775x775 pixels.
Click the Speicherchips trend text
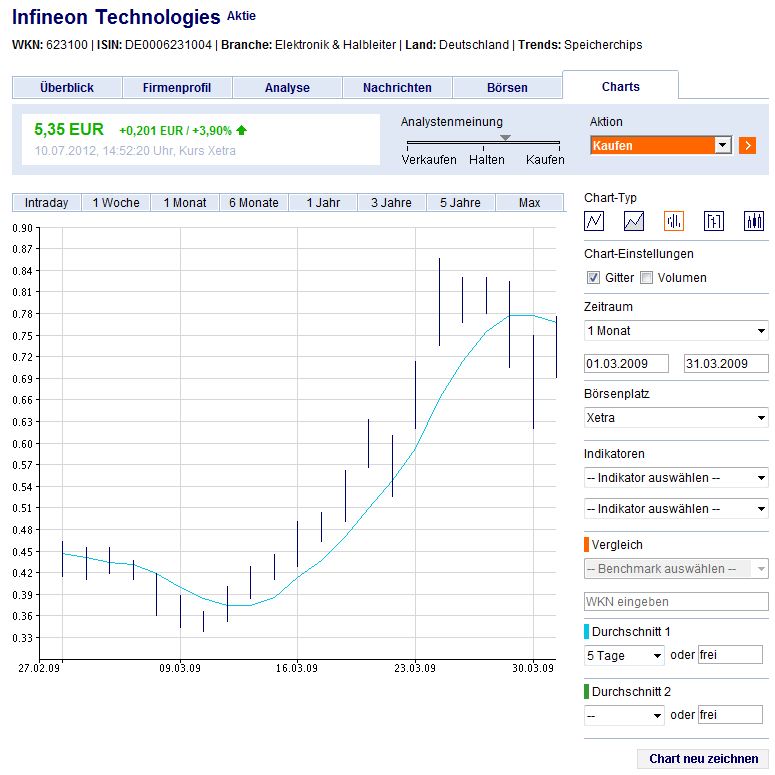(603, 45)
